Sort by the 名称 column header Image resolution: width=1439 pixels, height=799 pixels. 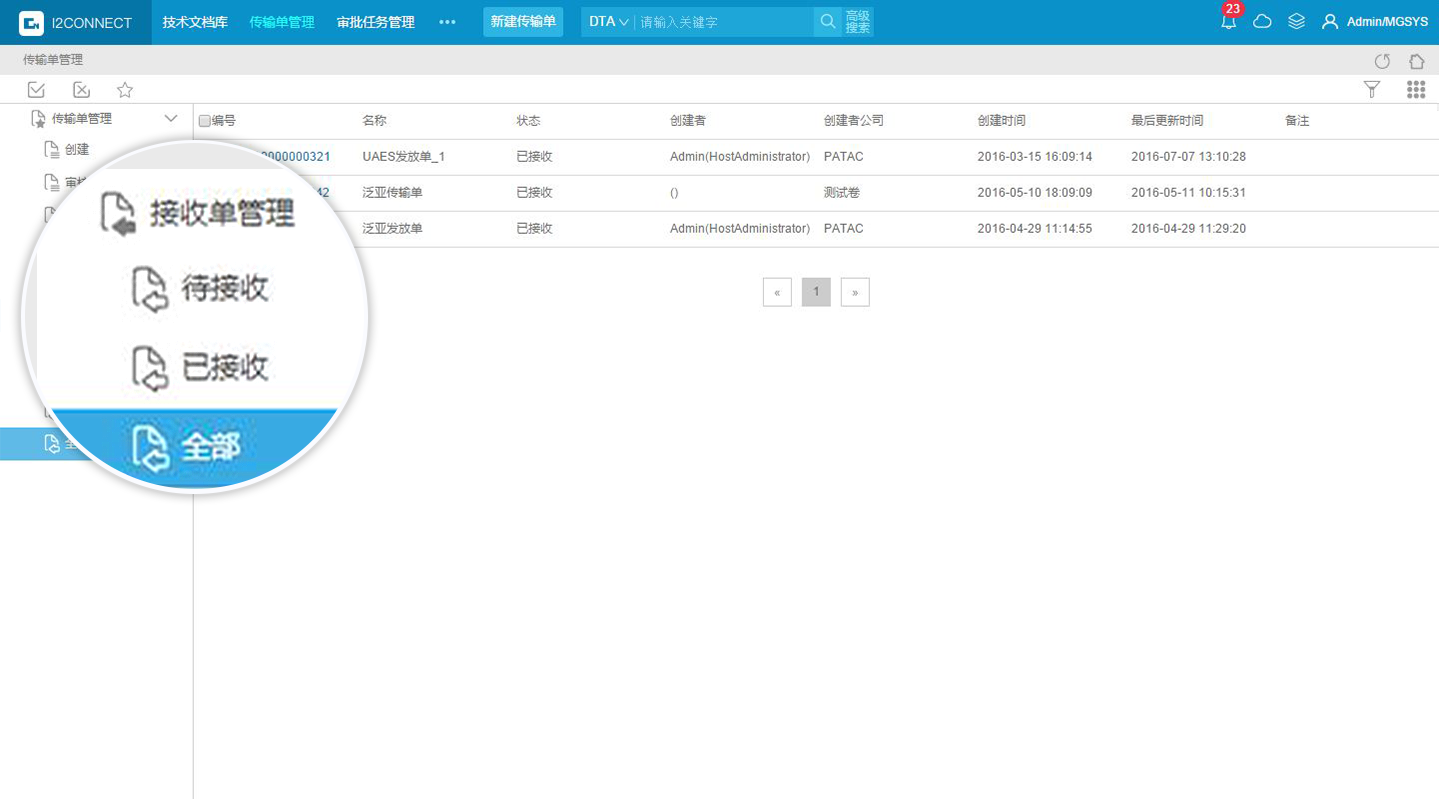[374, 121]
